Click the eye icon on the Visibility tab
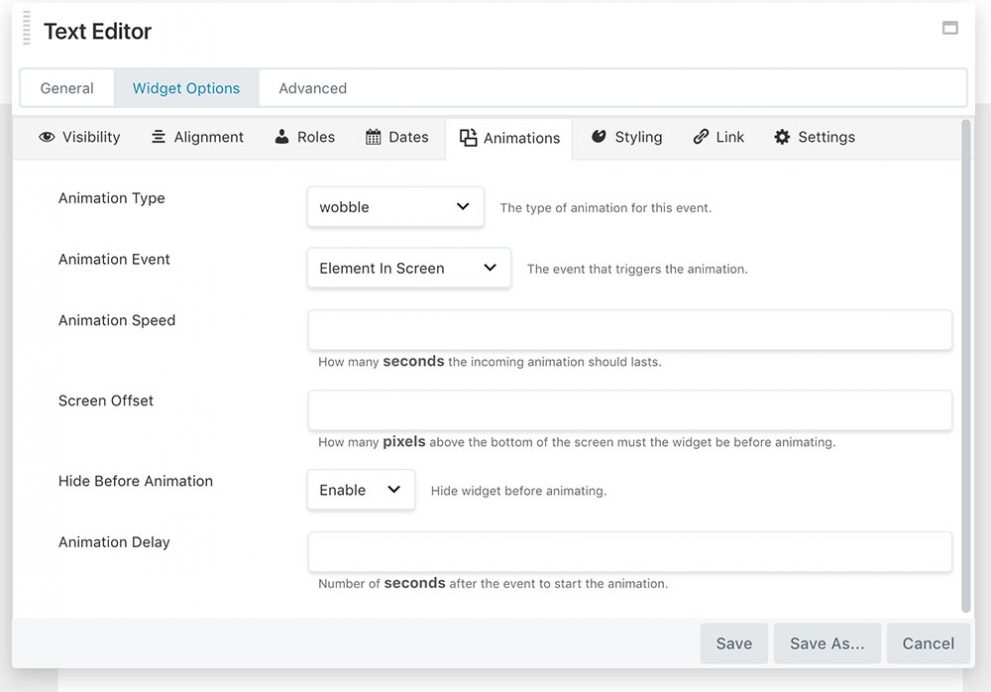The image size is (991, 692). point(47,136)
